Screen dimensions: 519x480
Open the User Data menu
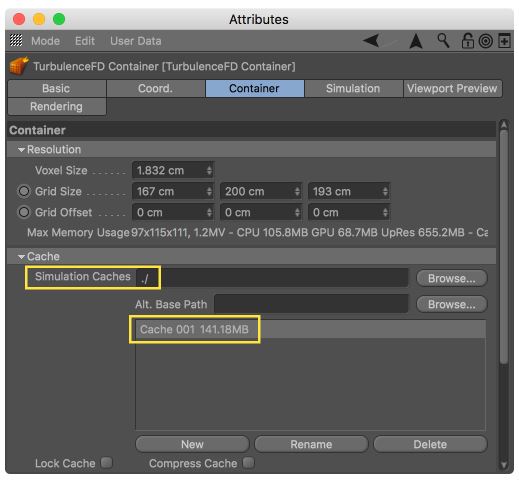tap(135, 41)
